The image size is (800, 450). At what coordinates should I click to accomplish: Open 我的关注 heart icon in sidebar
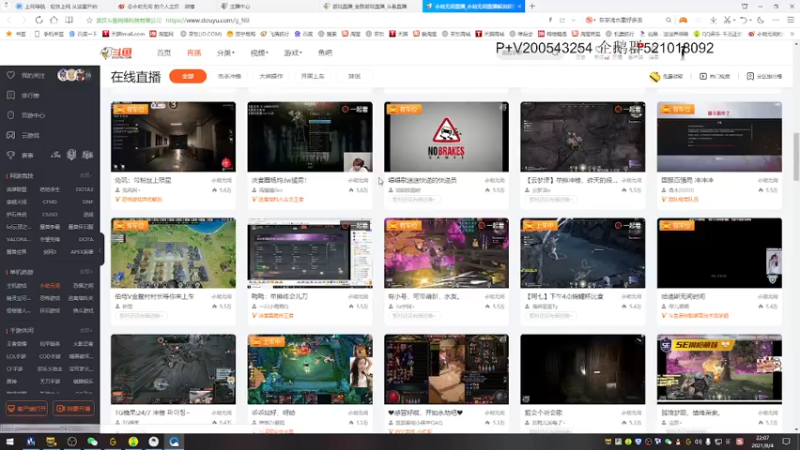coord(11,75)
